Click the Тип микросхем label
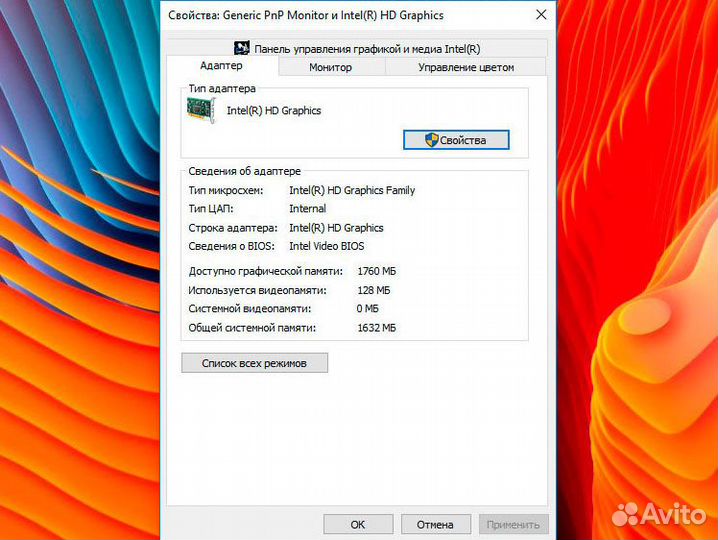 (x=226, y=190)
